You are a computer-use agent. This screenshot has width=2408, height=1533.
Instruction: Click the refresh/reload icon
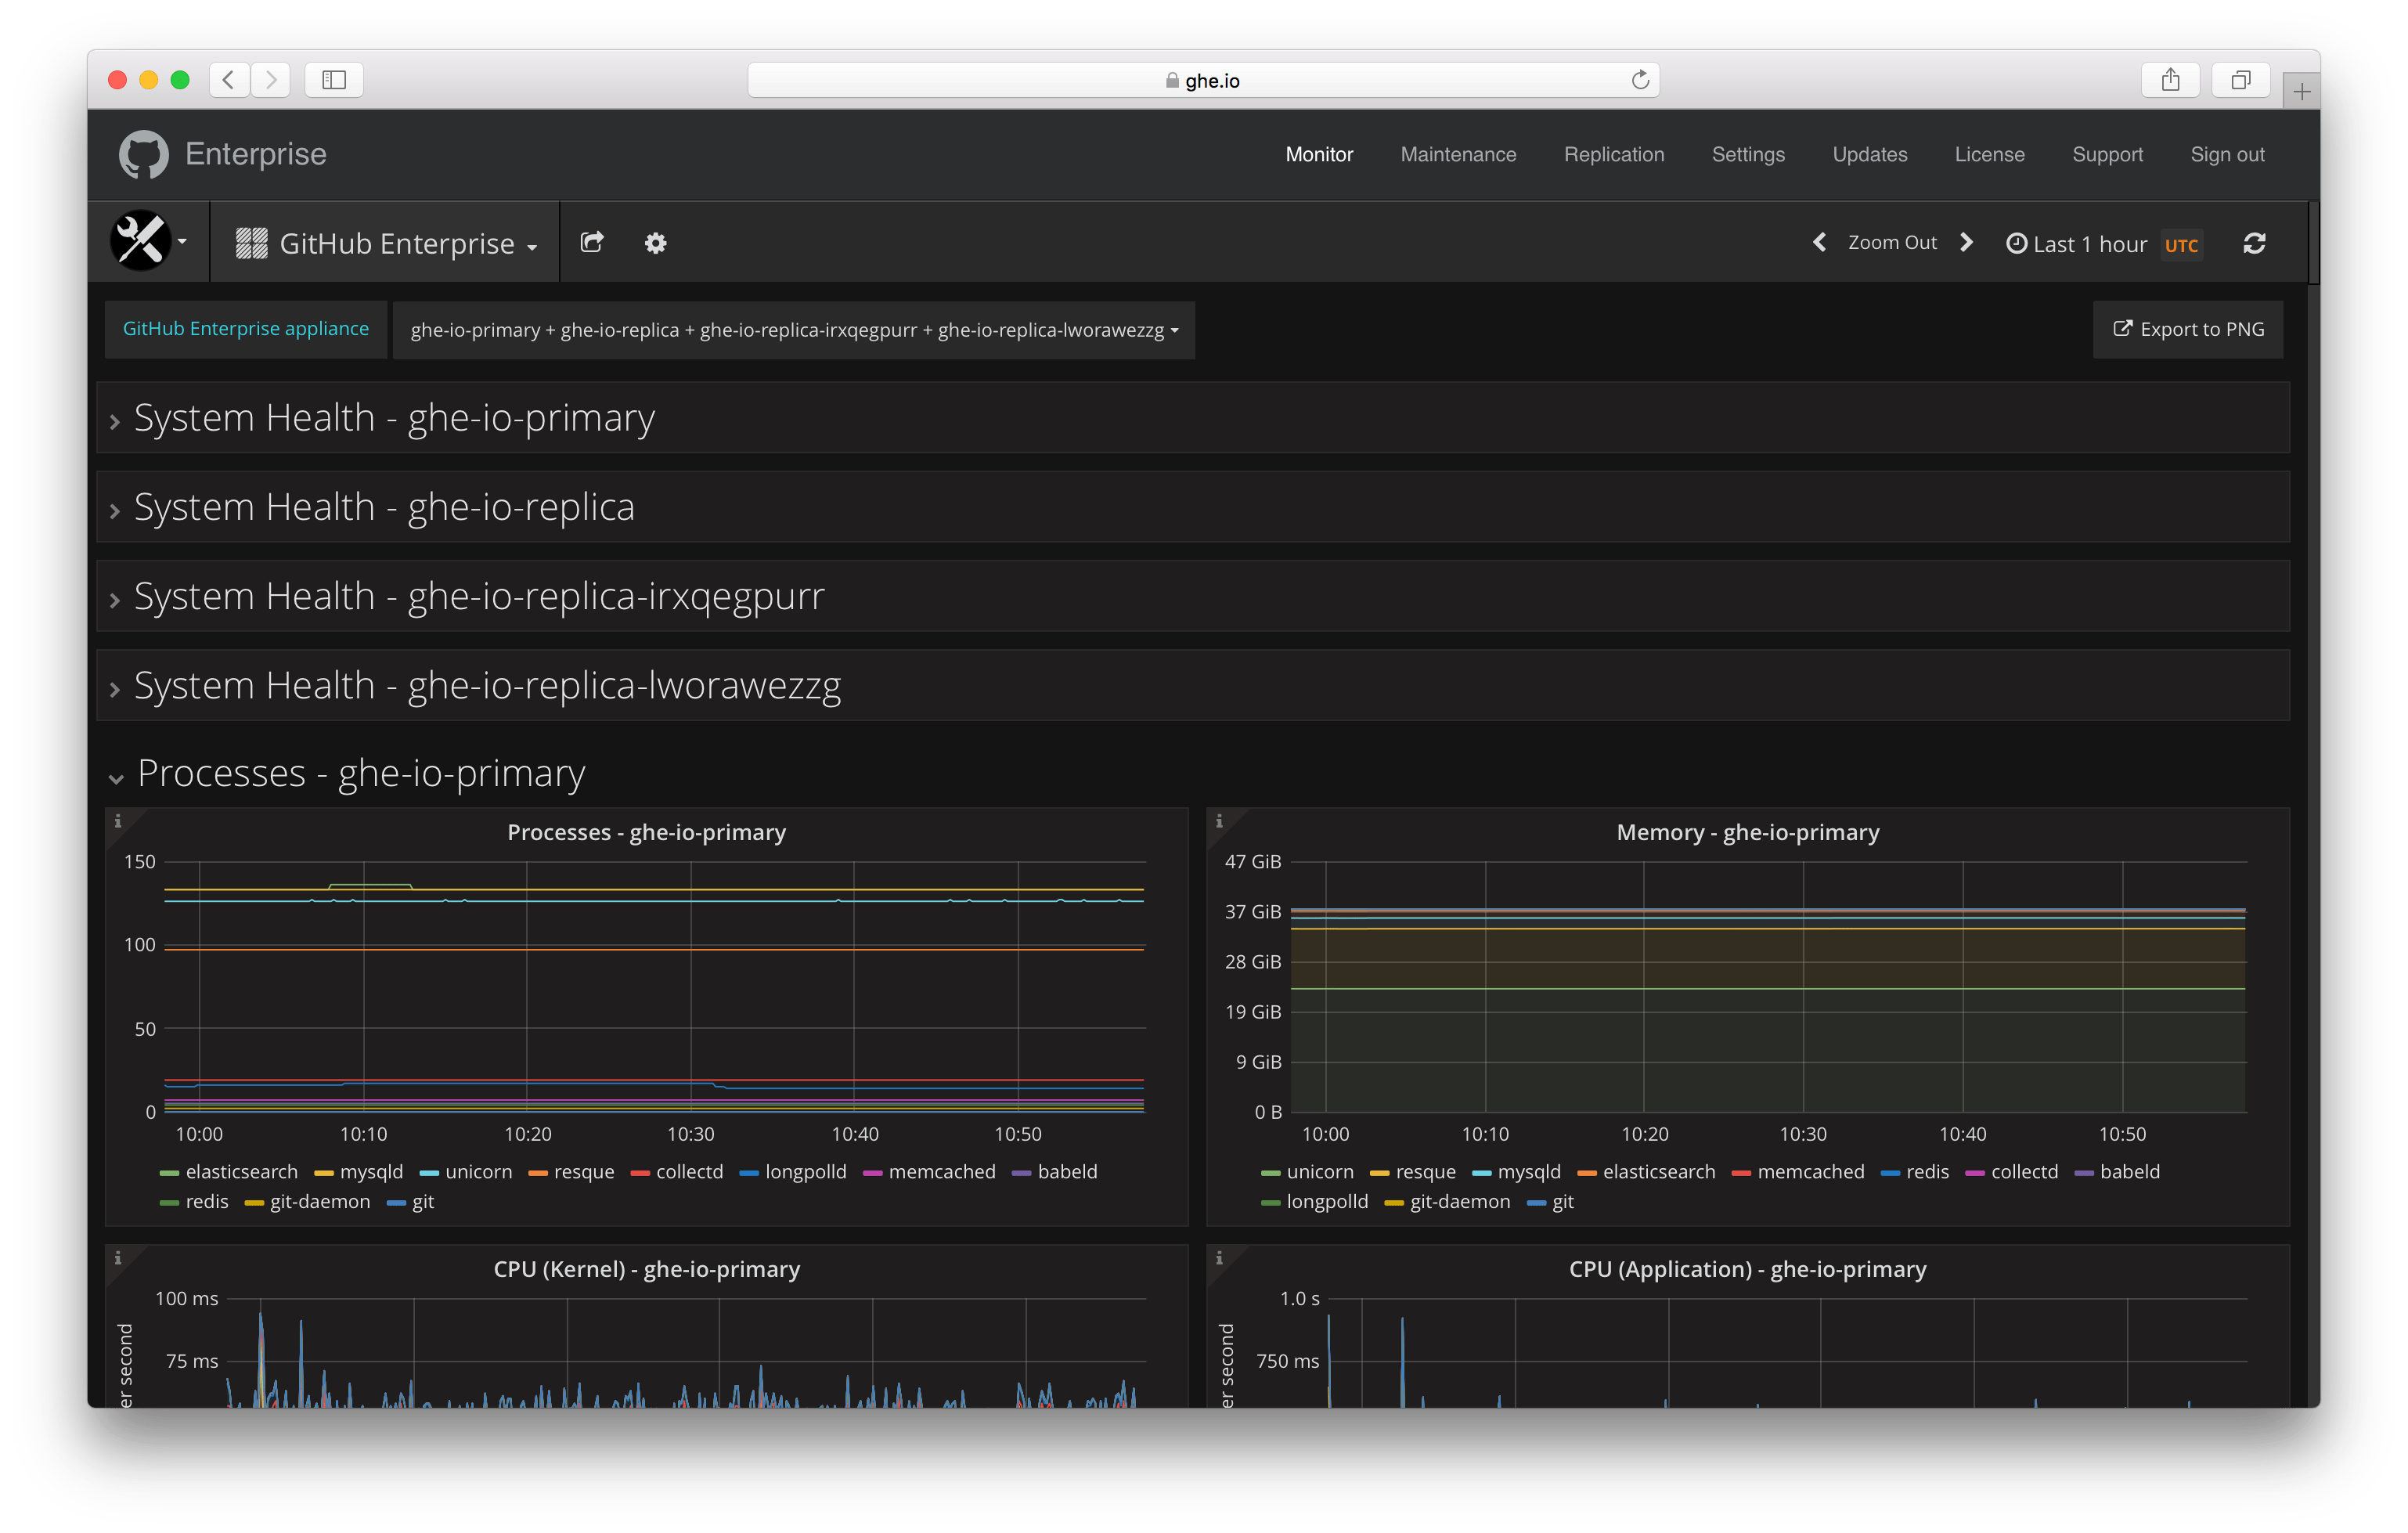[x=2255, y=244]
